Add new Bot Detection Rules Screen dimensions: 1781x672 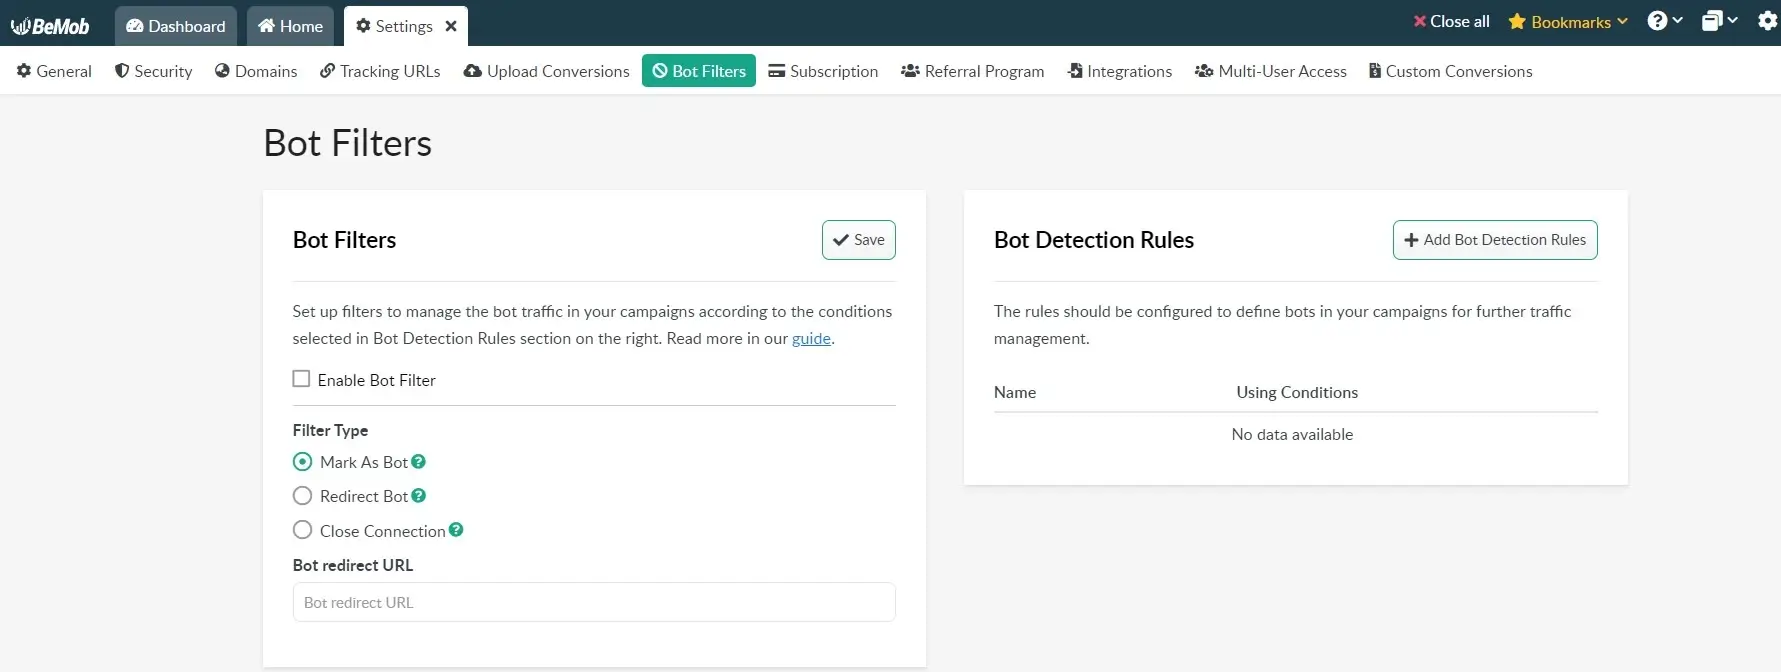tap(1494, 240)
